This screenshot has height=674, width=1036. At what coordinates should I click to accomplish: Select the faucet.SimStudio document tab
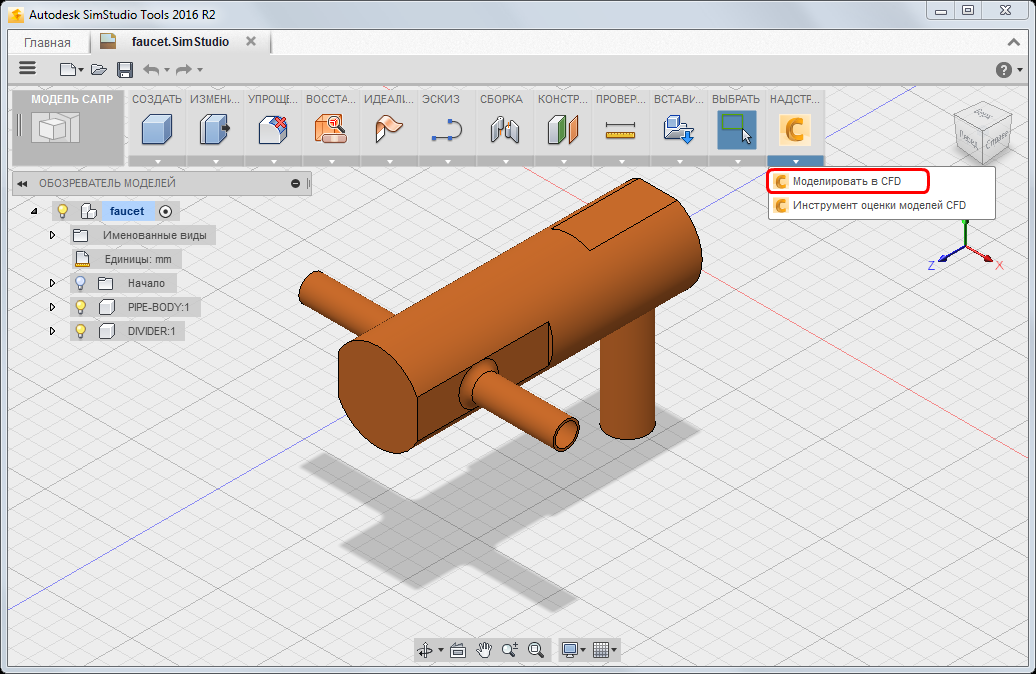tap(180, 42)
